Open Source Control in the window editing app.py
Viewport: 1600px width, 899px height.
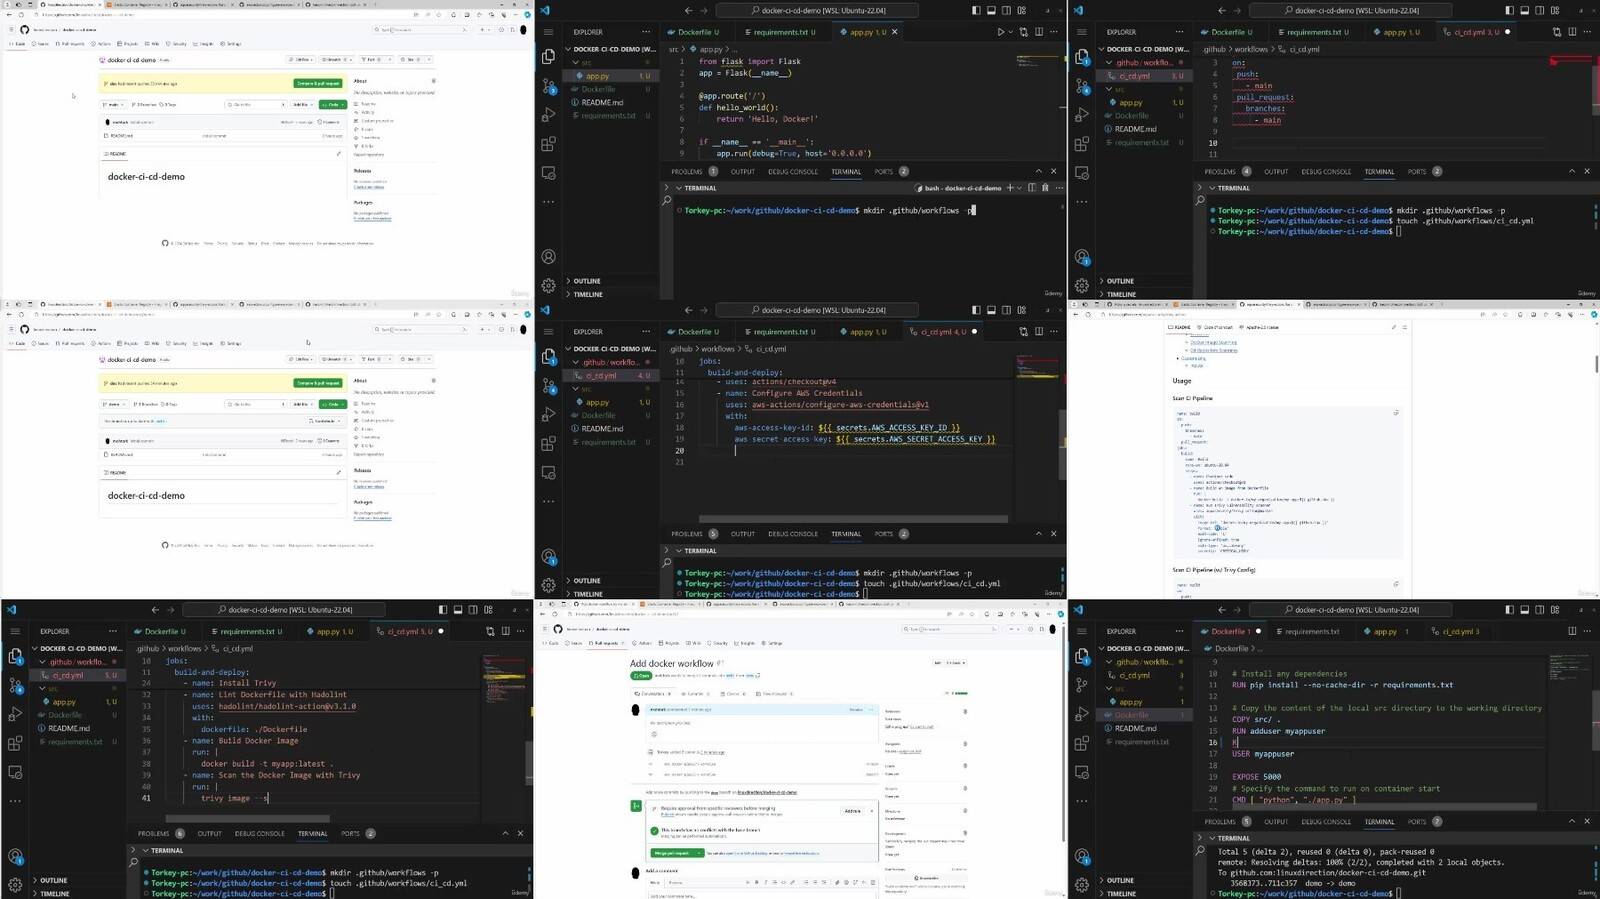pos(548,86)
